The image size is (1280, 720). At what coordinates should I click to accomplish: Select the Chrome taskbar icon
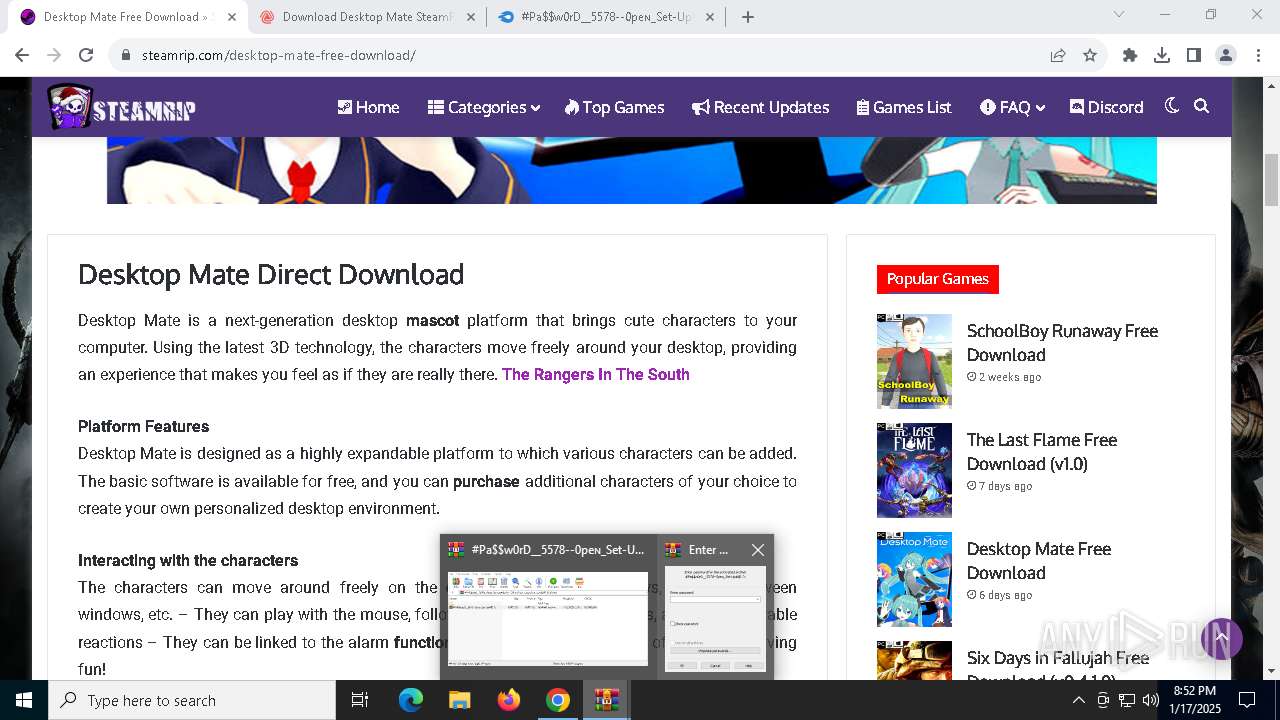coord(558,700)
